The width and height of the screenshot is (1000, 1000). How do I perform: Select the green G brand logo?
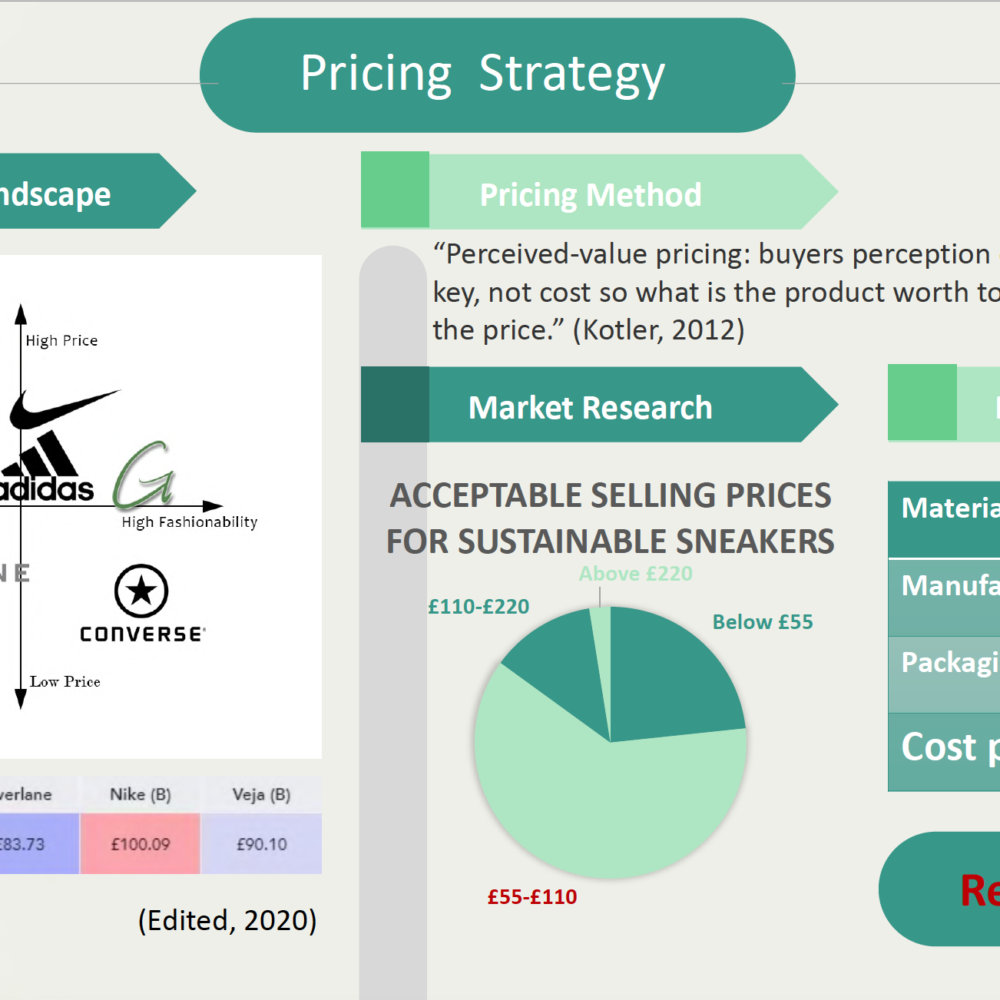pos(144,475)
